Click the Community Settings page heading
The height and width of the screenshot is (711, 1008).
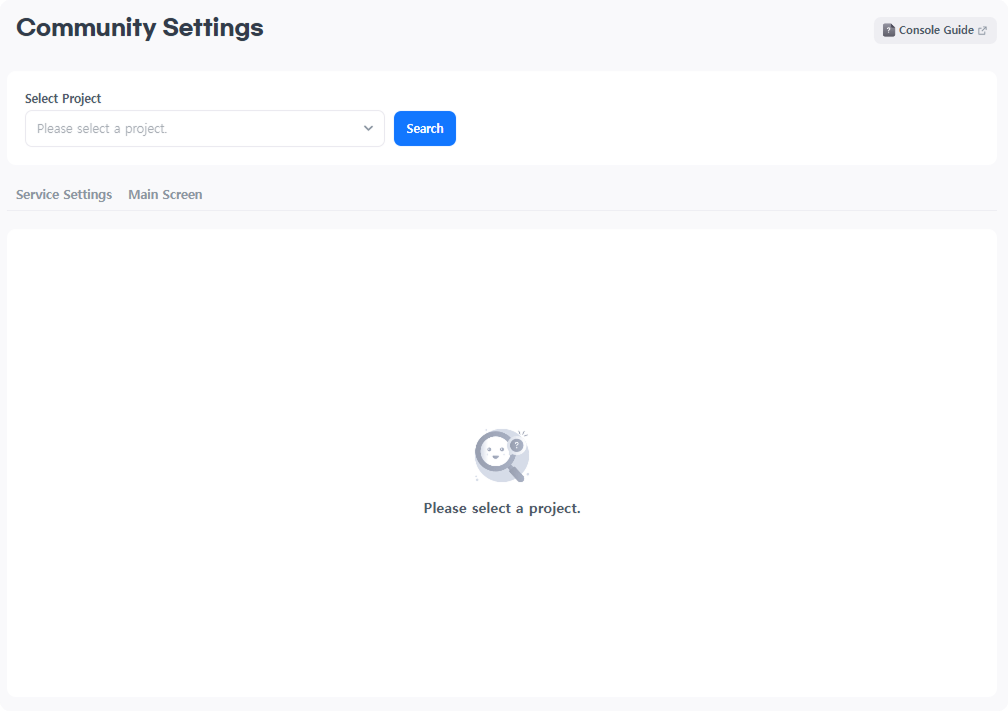click(x=140, y=28)
